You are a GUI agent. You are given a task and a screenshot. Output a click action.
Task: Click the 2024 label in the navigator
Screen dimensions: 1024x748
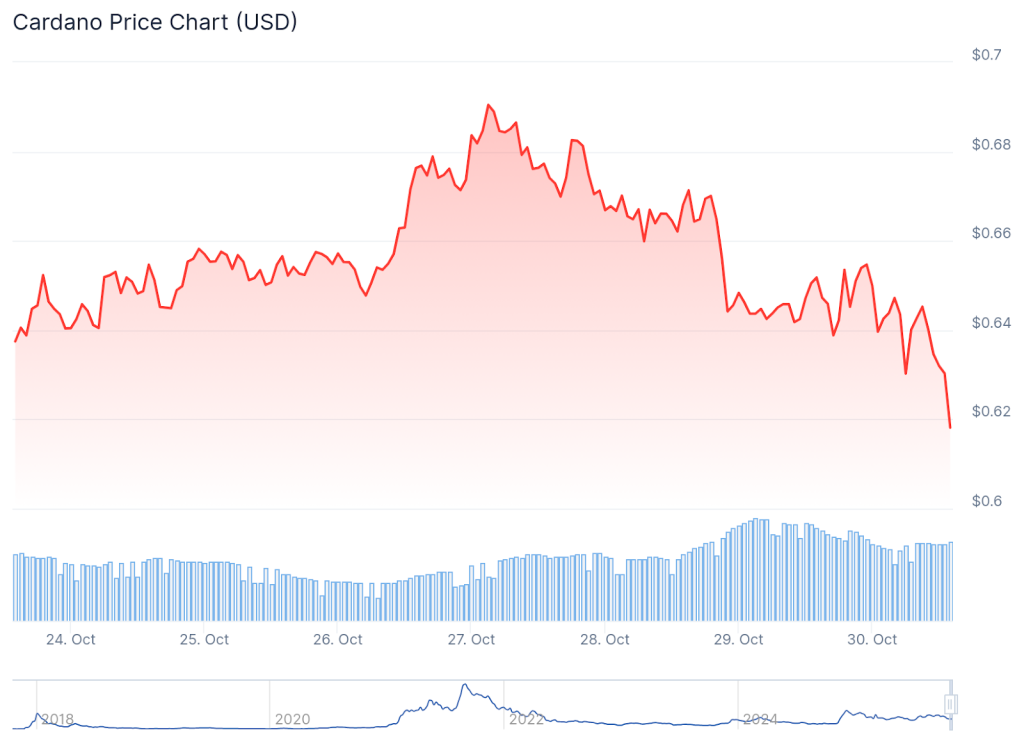(x=760, y=719)
